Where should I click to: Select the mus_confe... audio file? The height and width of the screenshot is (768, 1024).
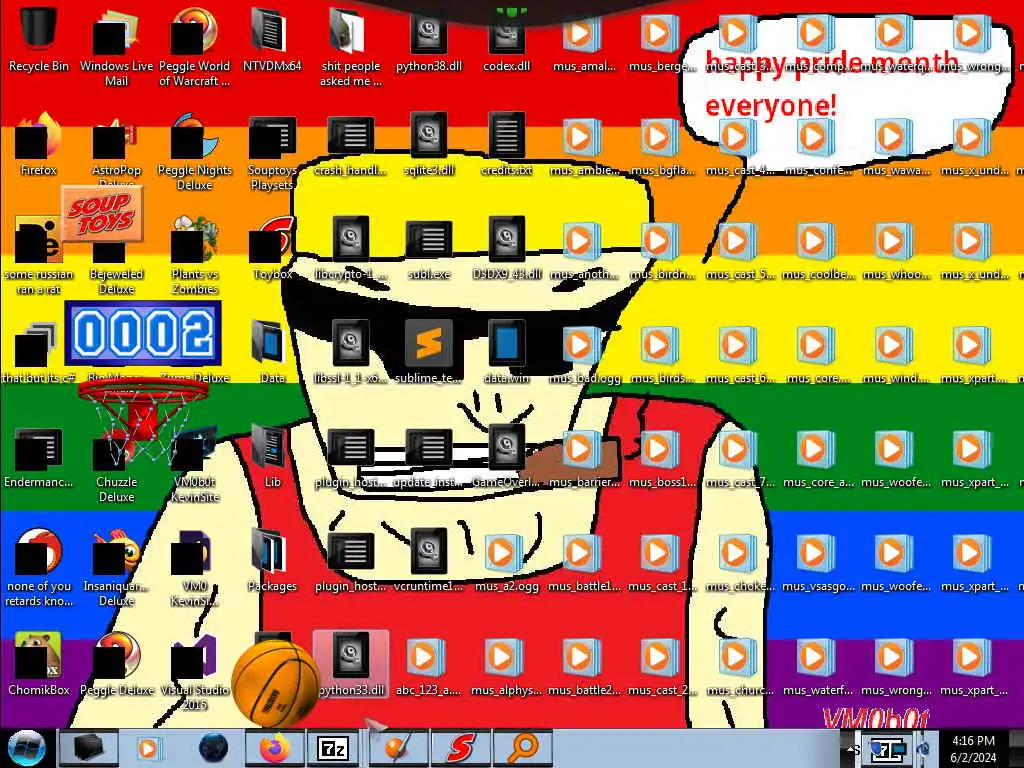pos(818,144)
